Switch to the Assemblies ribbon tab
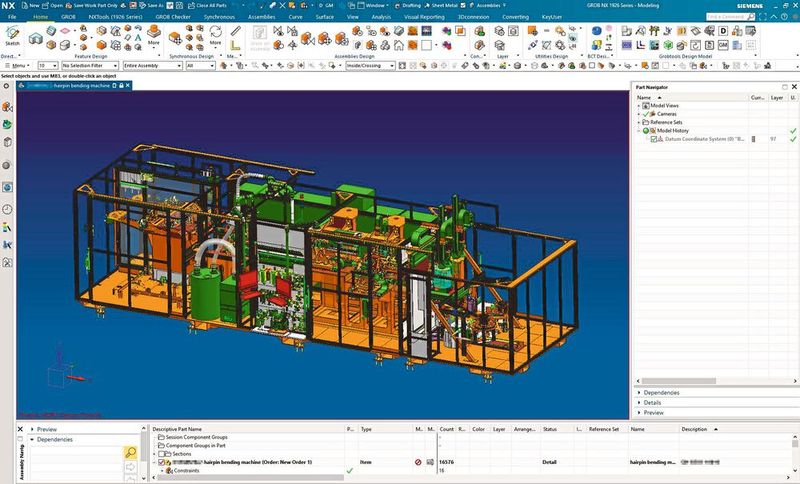 point(262,17)
